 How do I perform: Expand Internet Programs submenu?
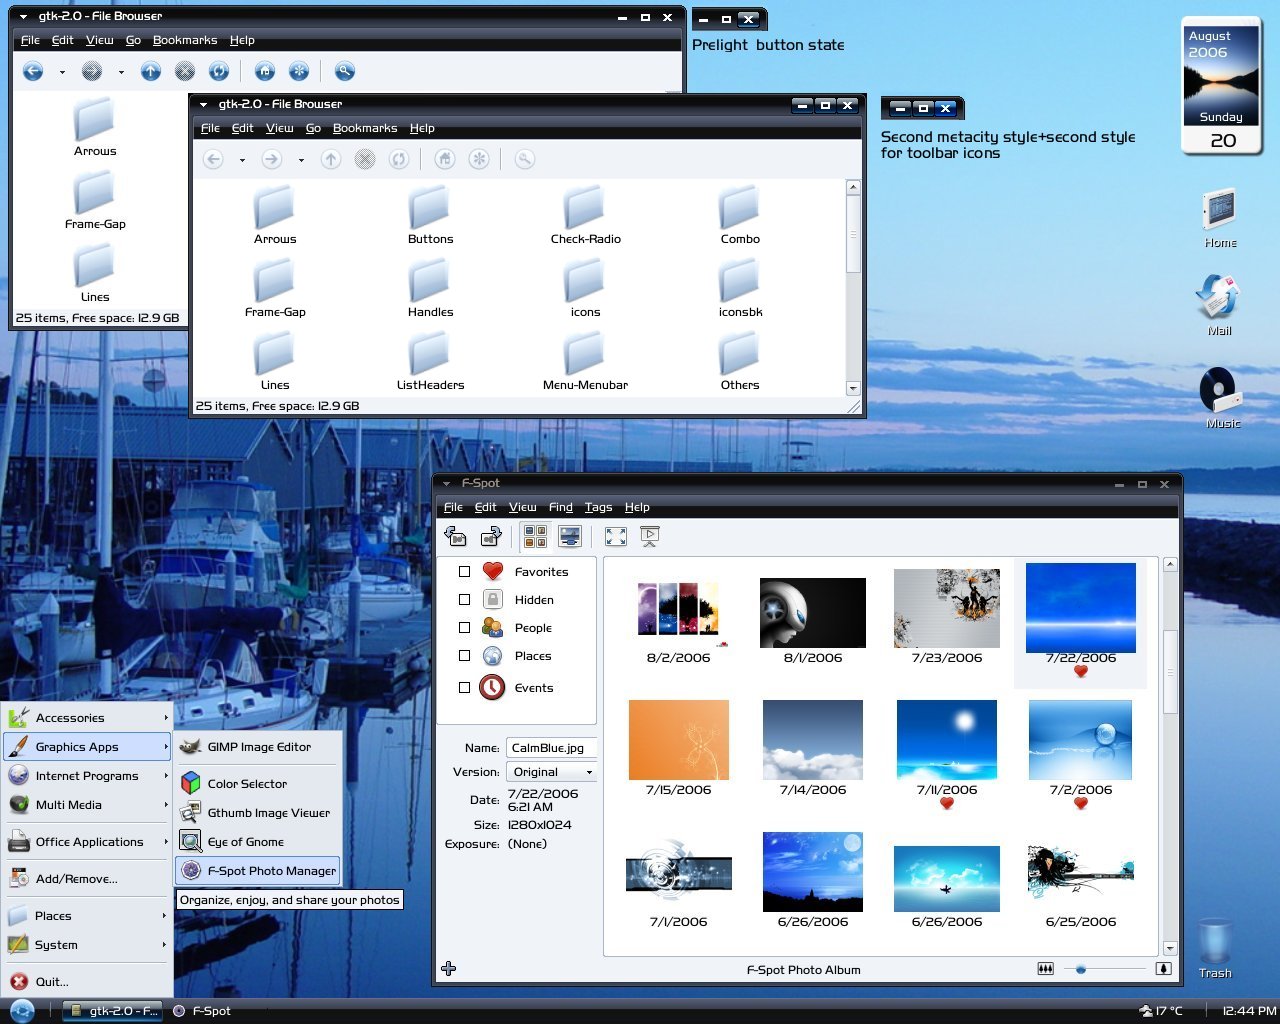[x=87, y=775]
